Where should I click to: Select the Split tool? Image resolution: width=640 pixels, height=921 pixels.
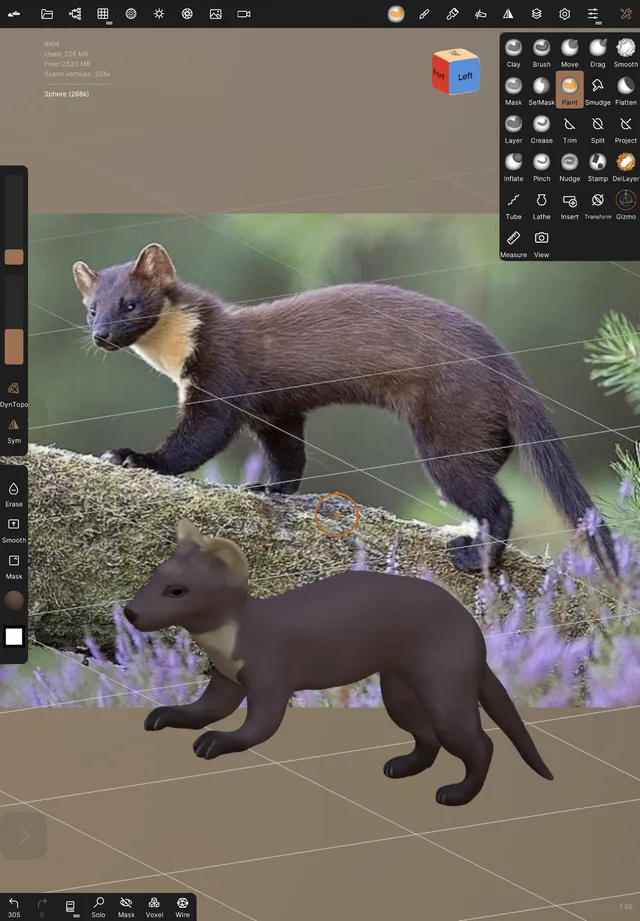598,129
